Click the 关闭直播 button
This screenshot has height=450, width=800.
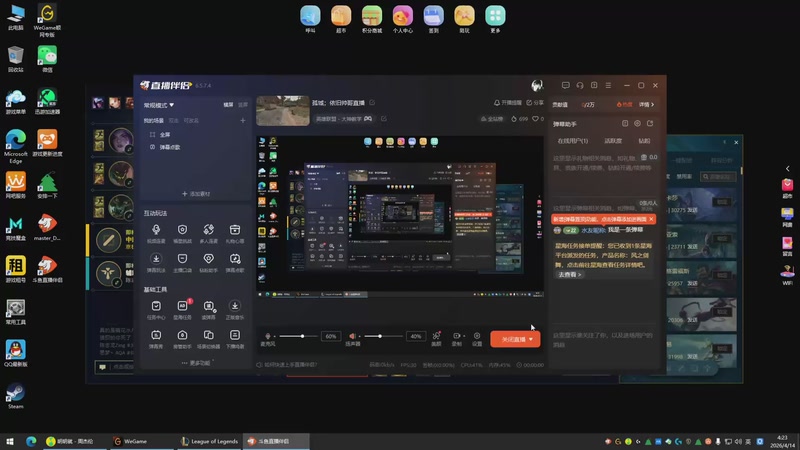tap(515, 339)
